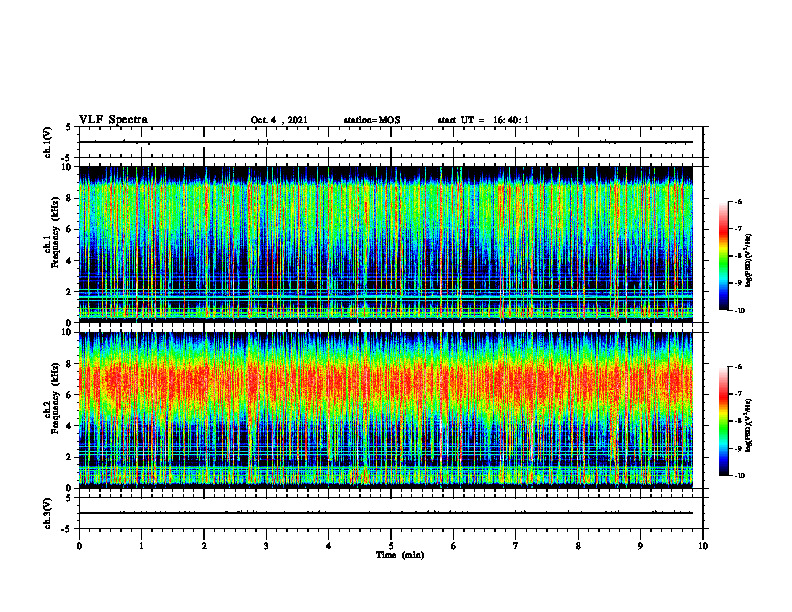The image size is (792, 612).
Task: Click the ch.1 colorbar log(PSD) label
Action: 749,261
